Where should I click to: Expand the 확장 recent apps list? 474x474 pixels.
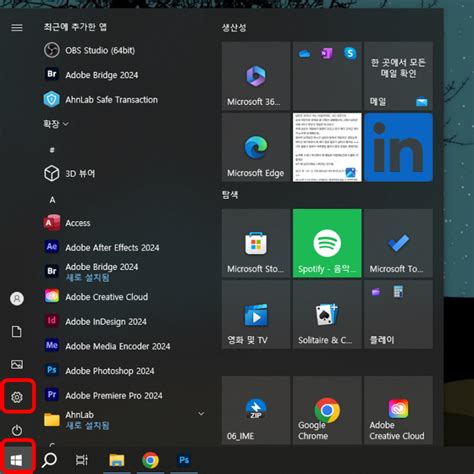[x=56, y=124]
